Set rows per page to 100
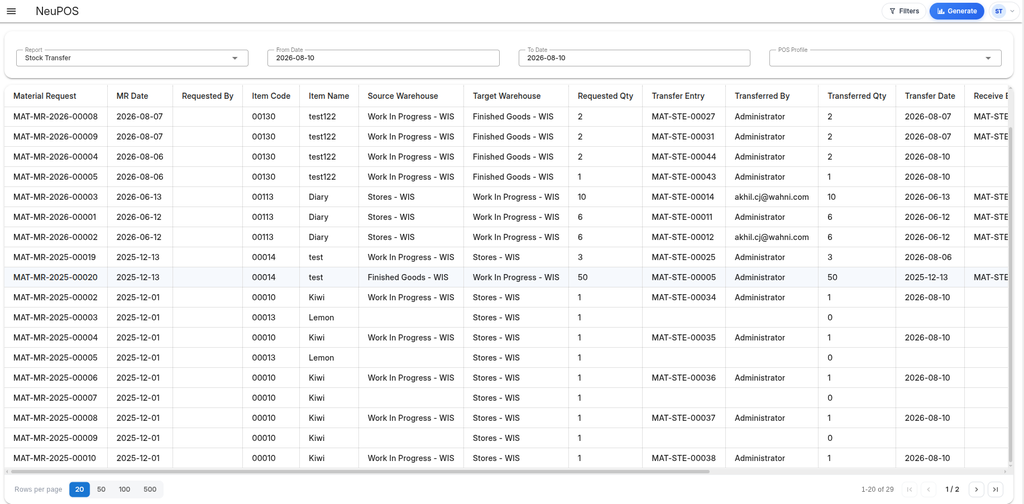Screen dimensions: 1024x504 click(x=125, y=489)
